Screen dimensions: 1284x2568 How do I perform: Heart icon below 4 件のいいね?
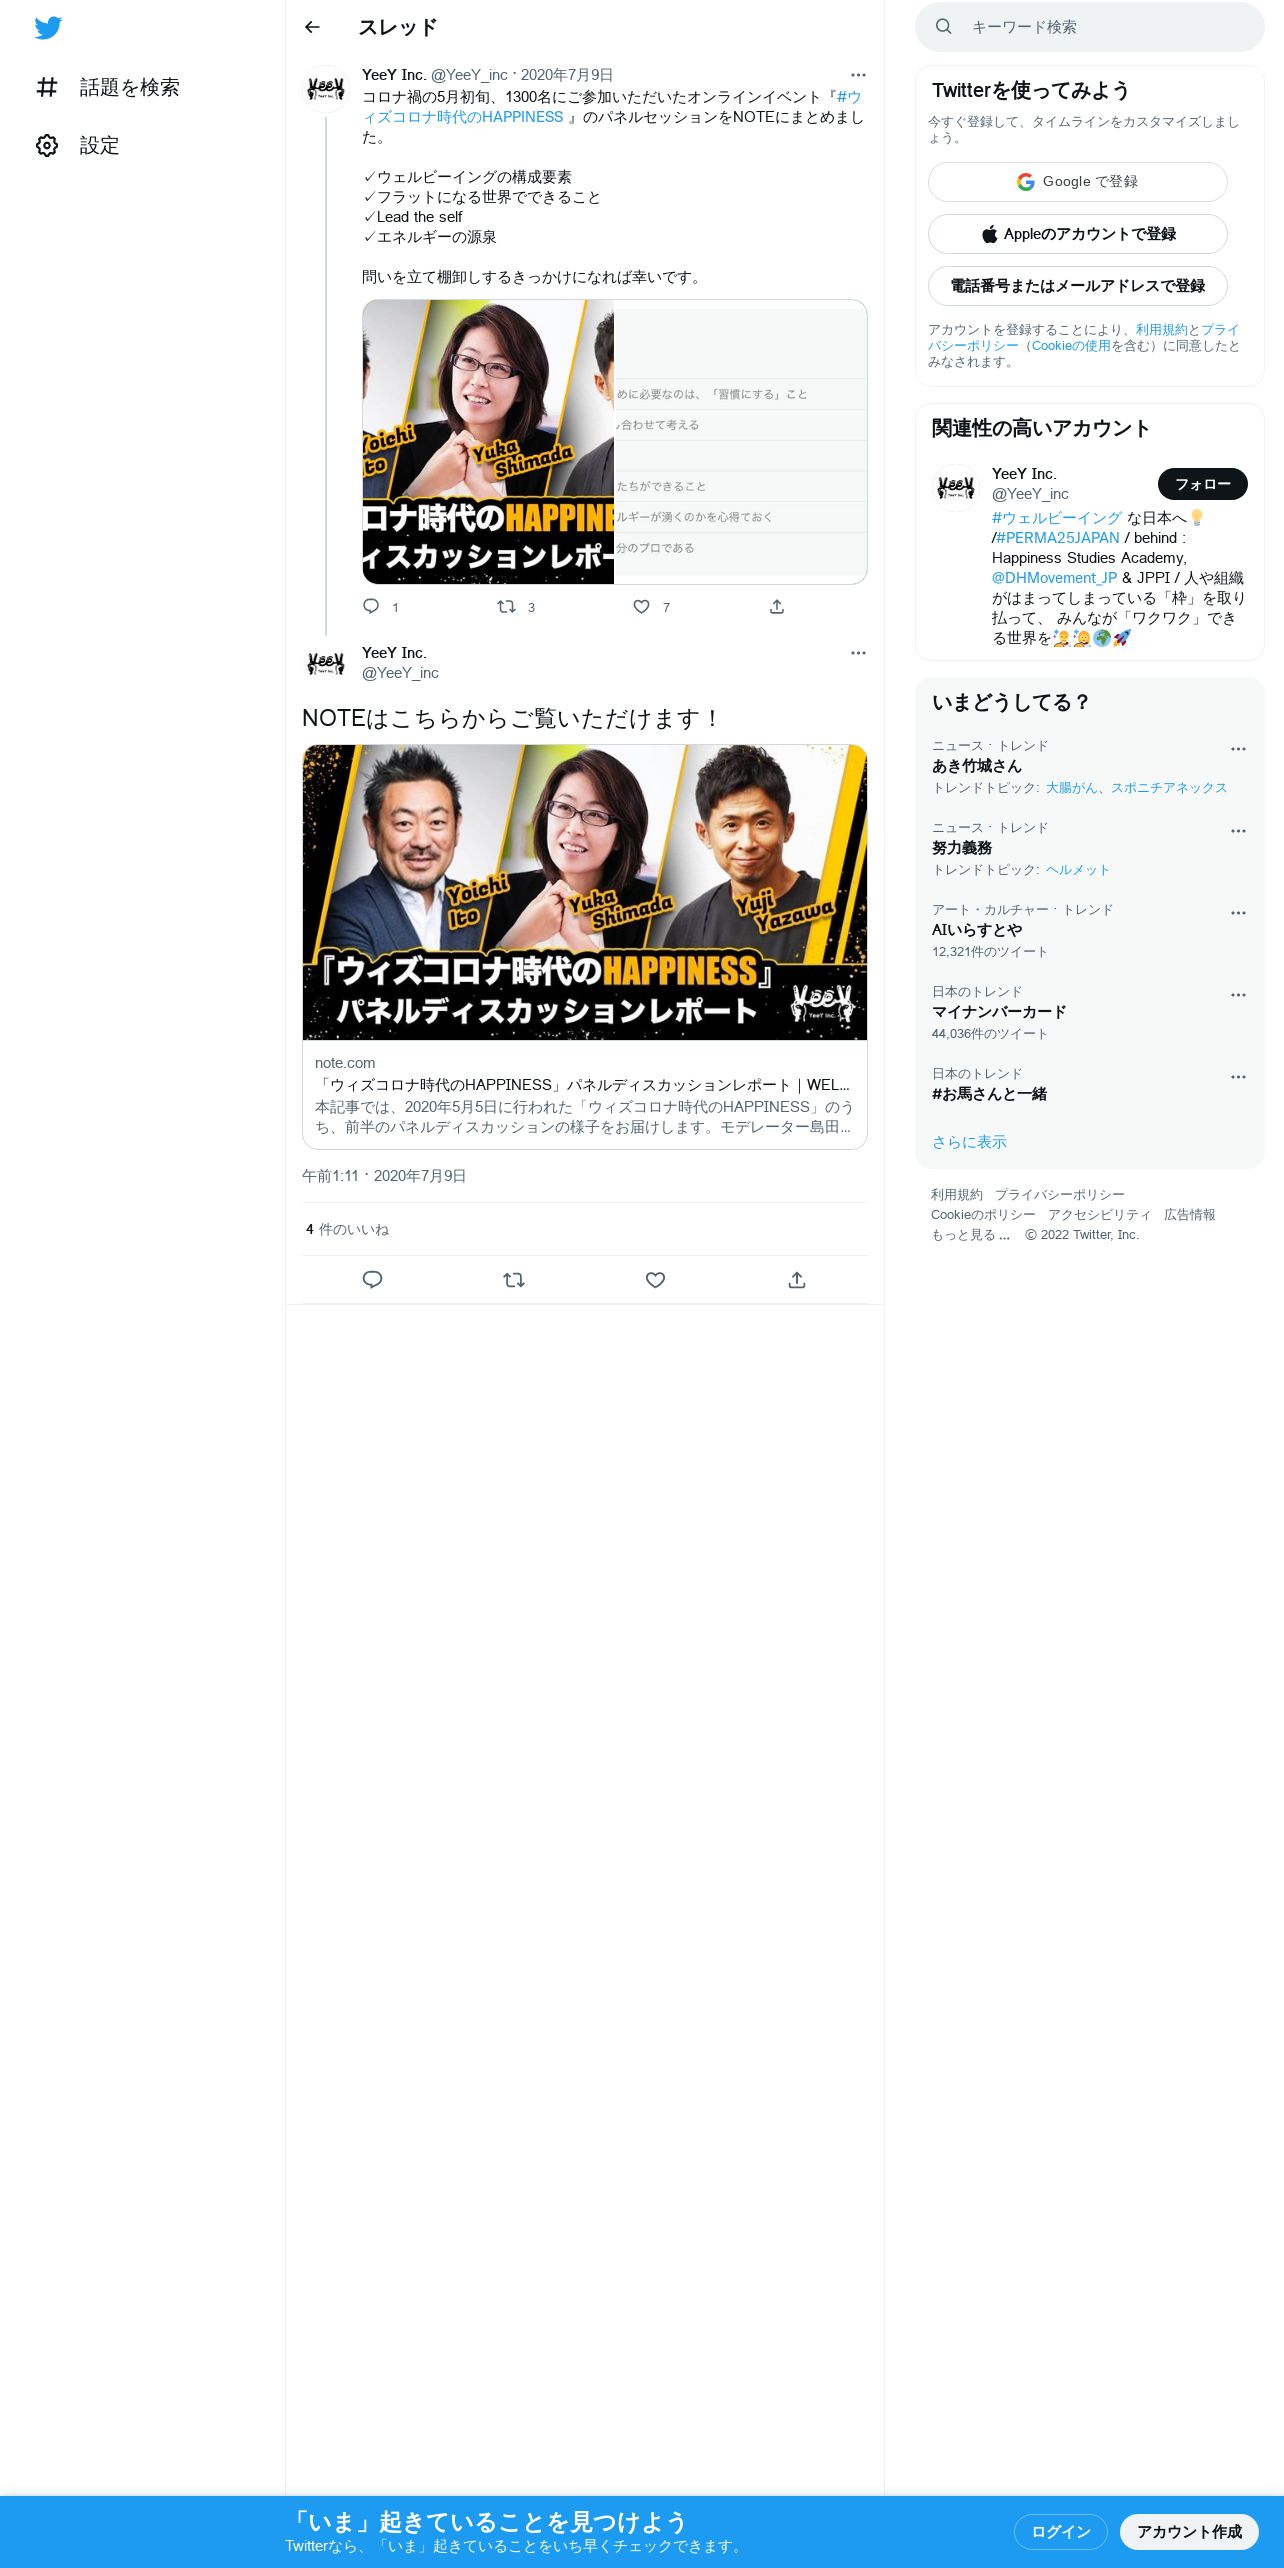click(655, 1280)
